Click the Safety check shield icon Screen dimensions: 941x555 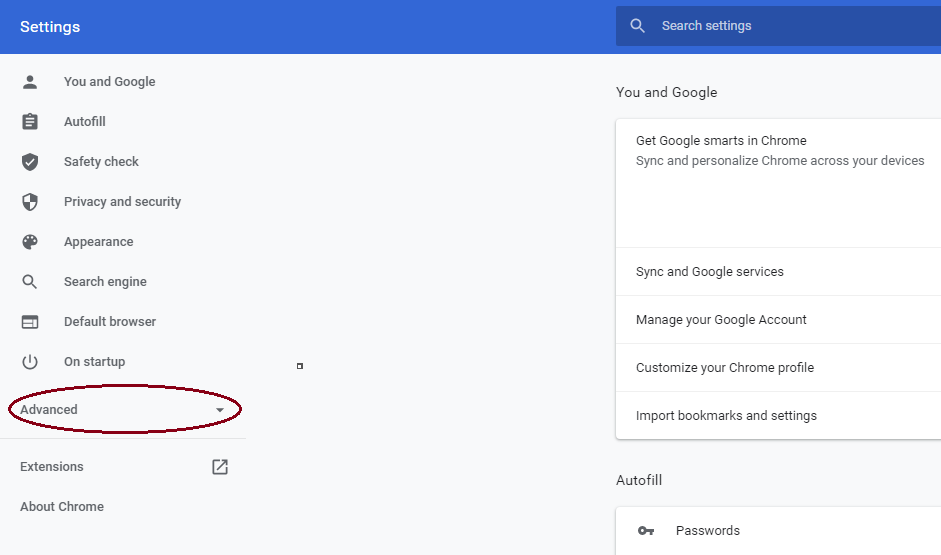coord(29,162)
